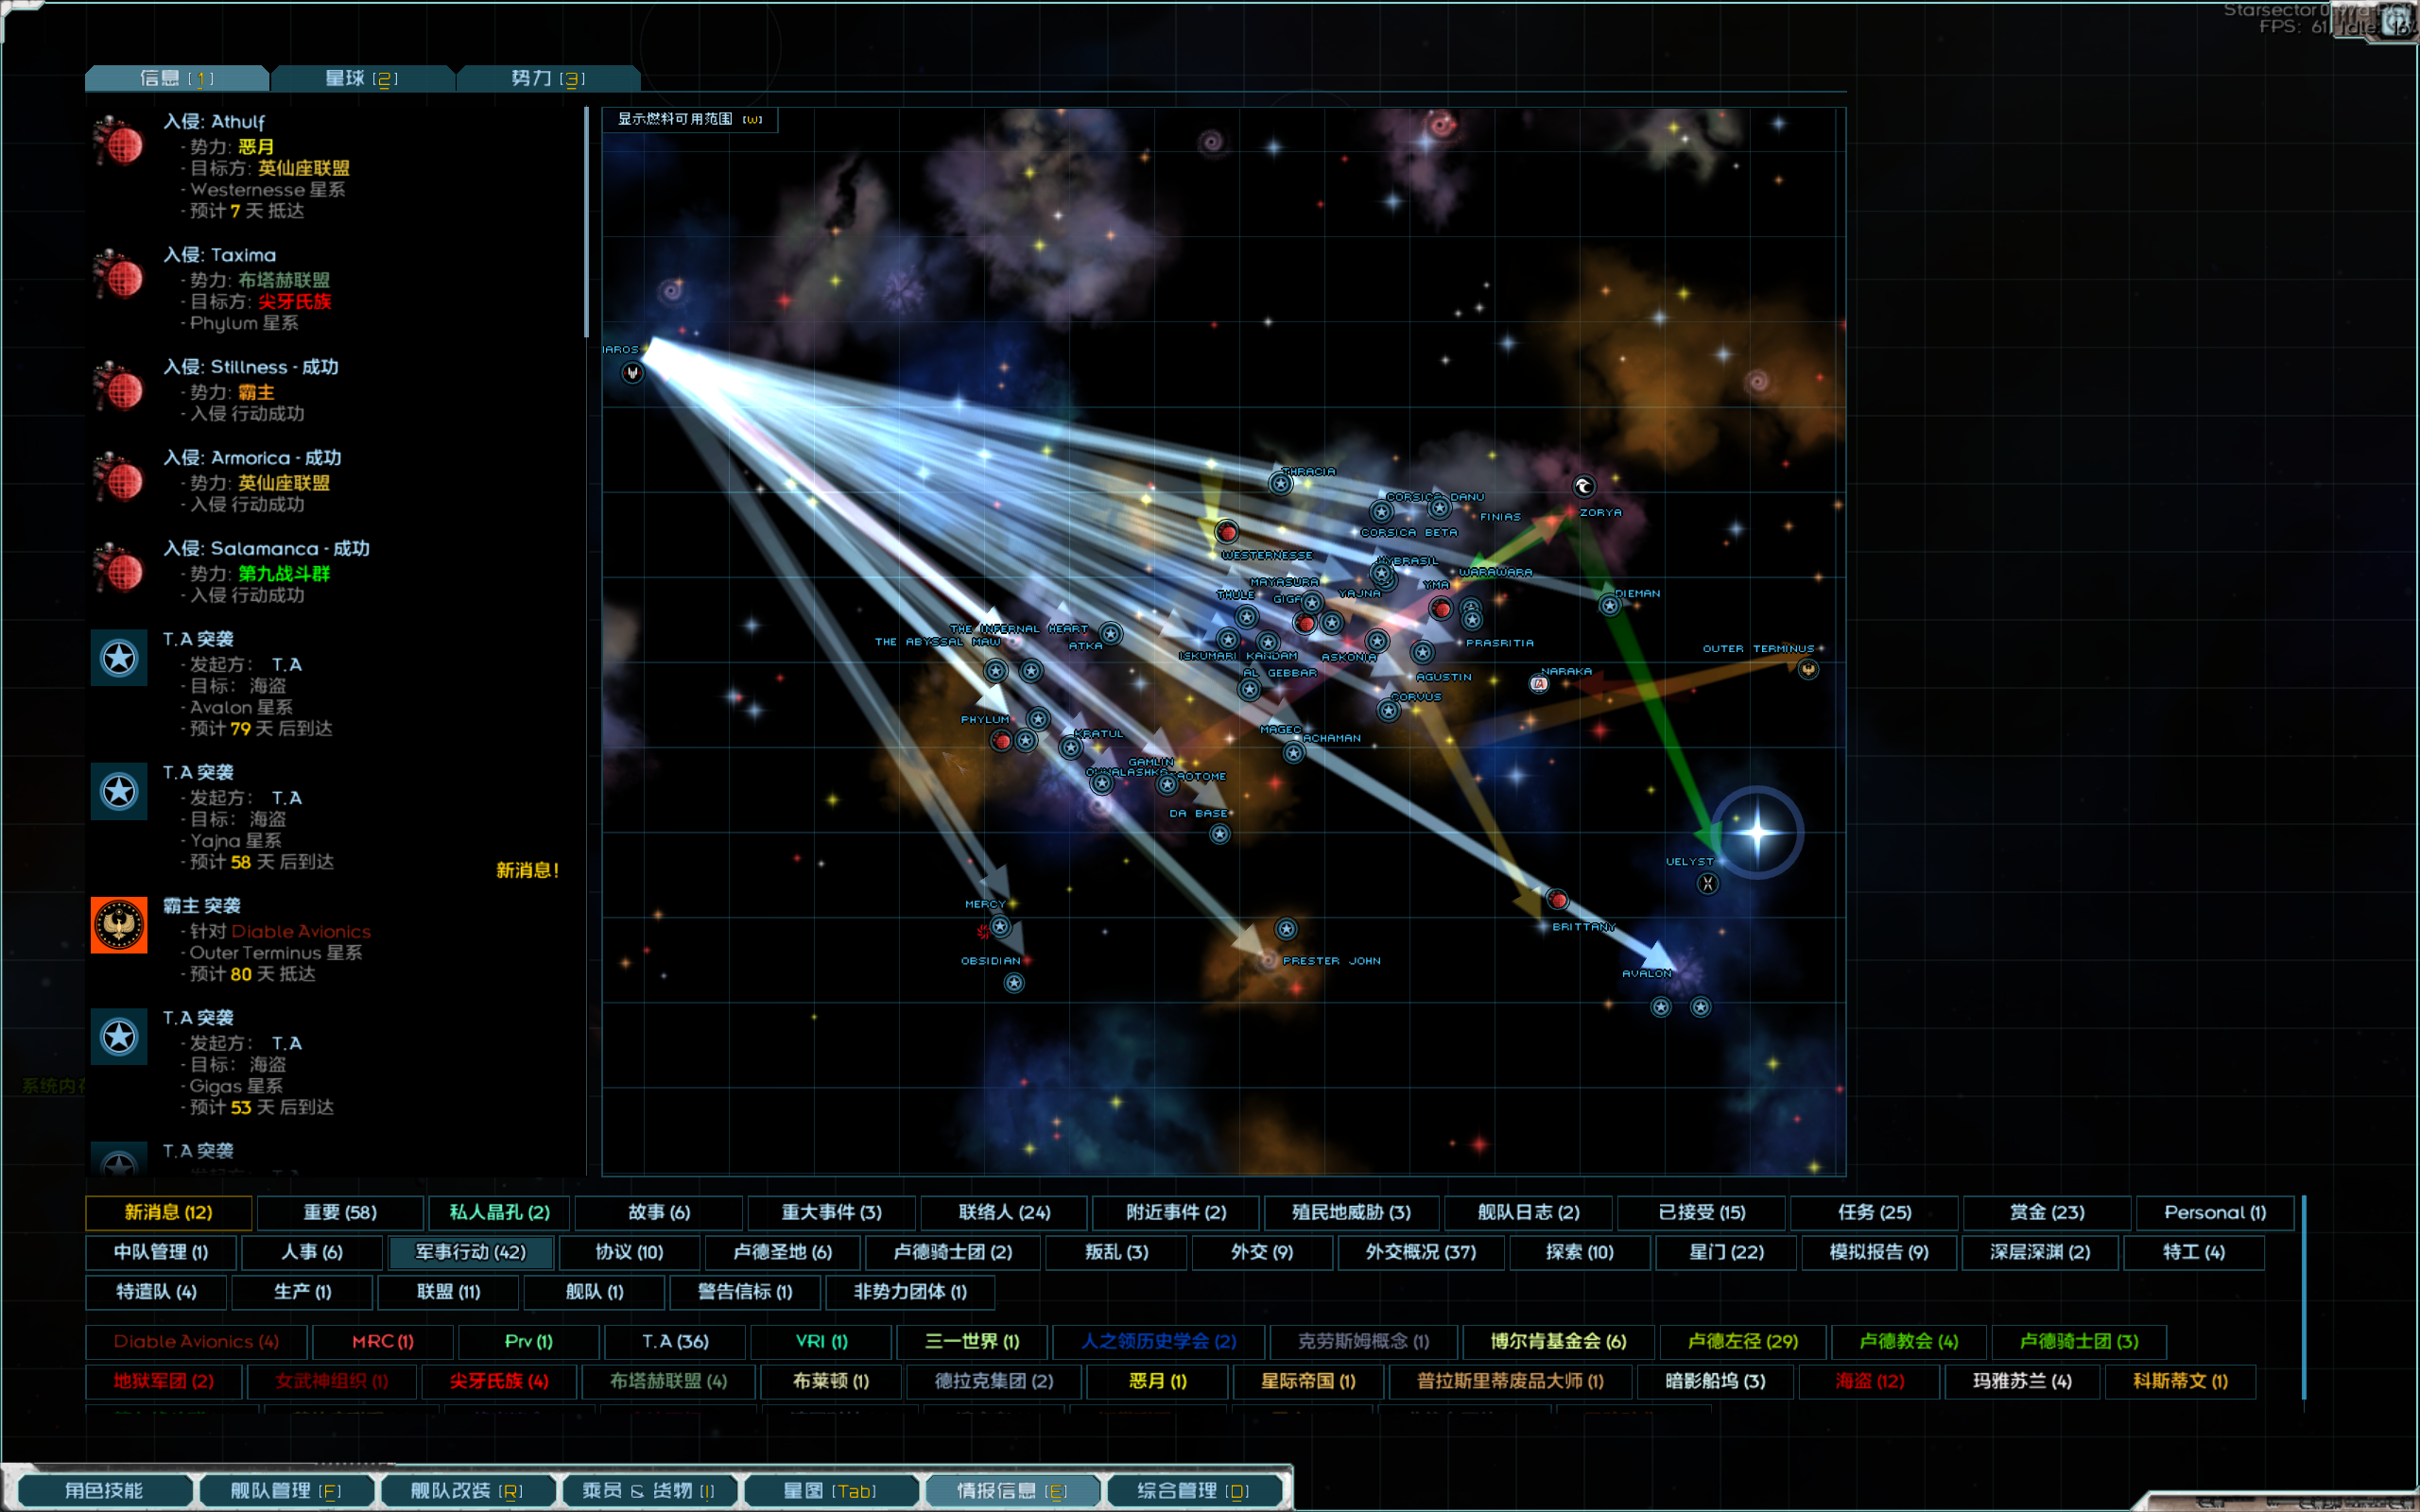Click the 尖牙氏族 (4) faction filter
Screen dimensions: 2420x1512
click(498, 1381)
